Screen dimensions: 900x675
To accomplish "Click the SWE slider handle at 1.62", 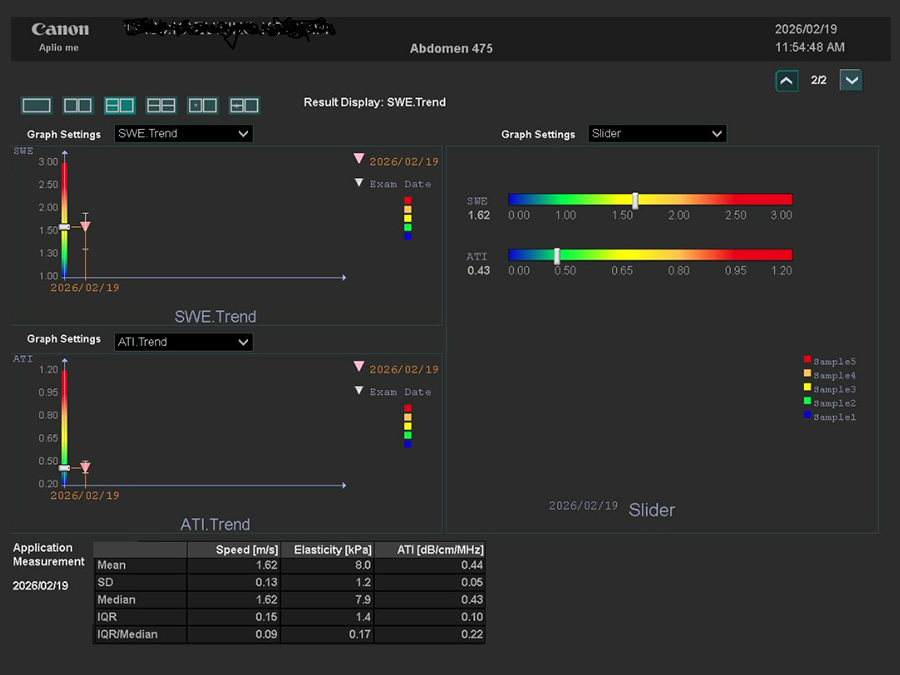I will coord(635,200).
